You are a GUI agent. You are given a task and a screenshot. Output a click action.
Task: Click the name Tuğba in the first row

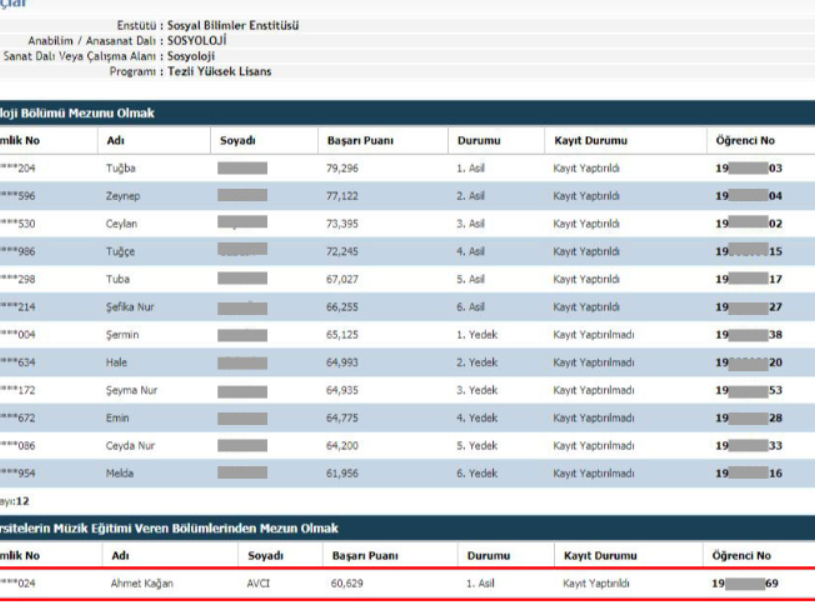[121, 169]
